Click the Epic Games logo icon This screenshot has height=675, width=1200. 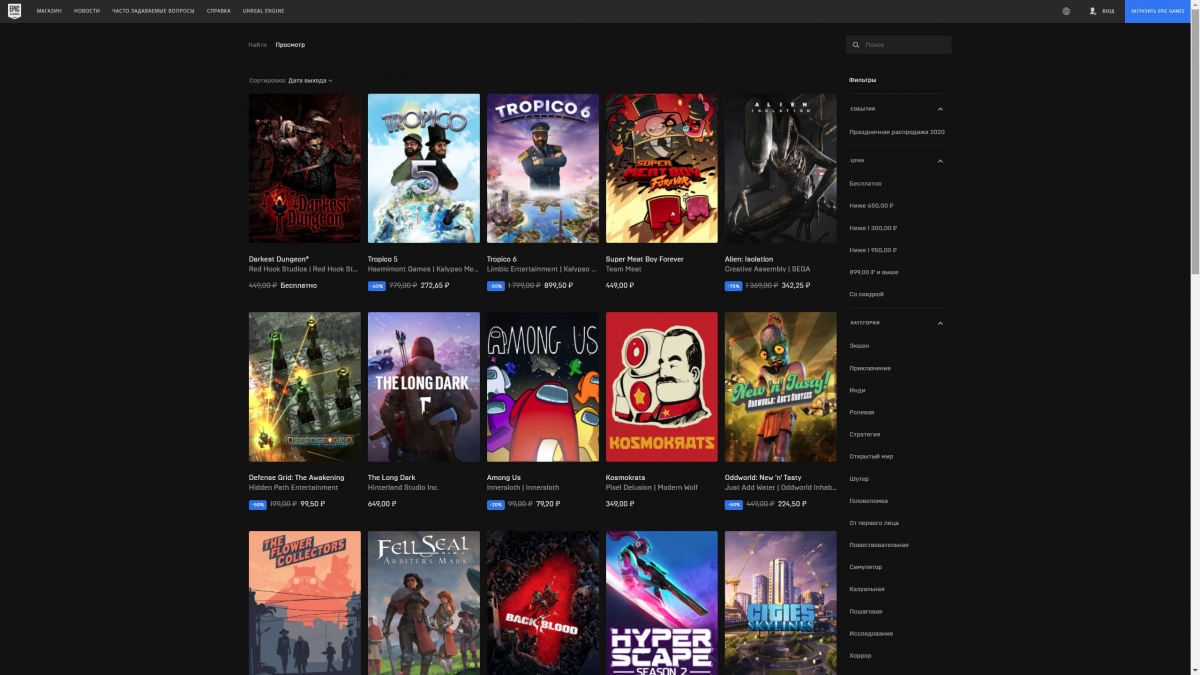(x=14, y=10)
